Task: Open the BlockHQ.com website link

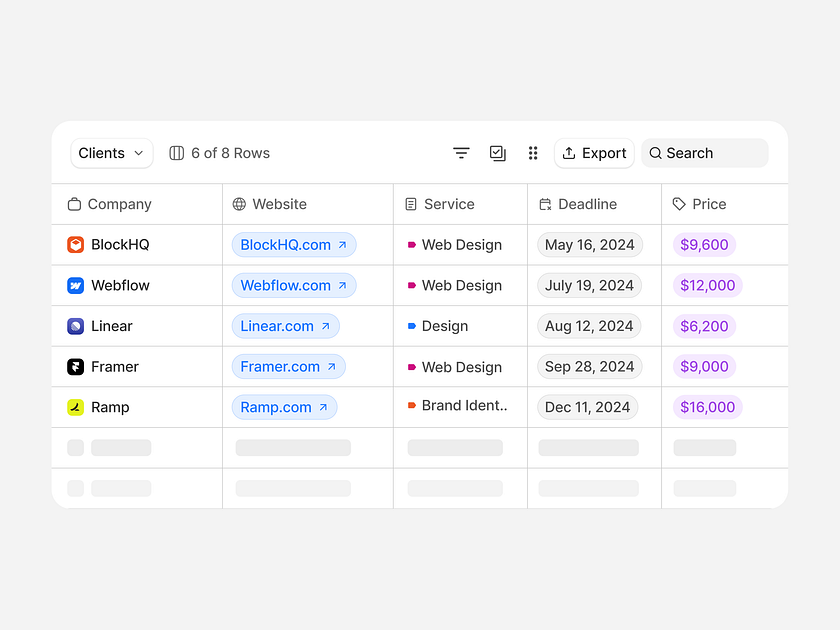Action: 293,244
